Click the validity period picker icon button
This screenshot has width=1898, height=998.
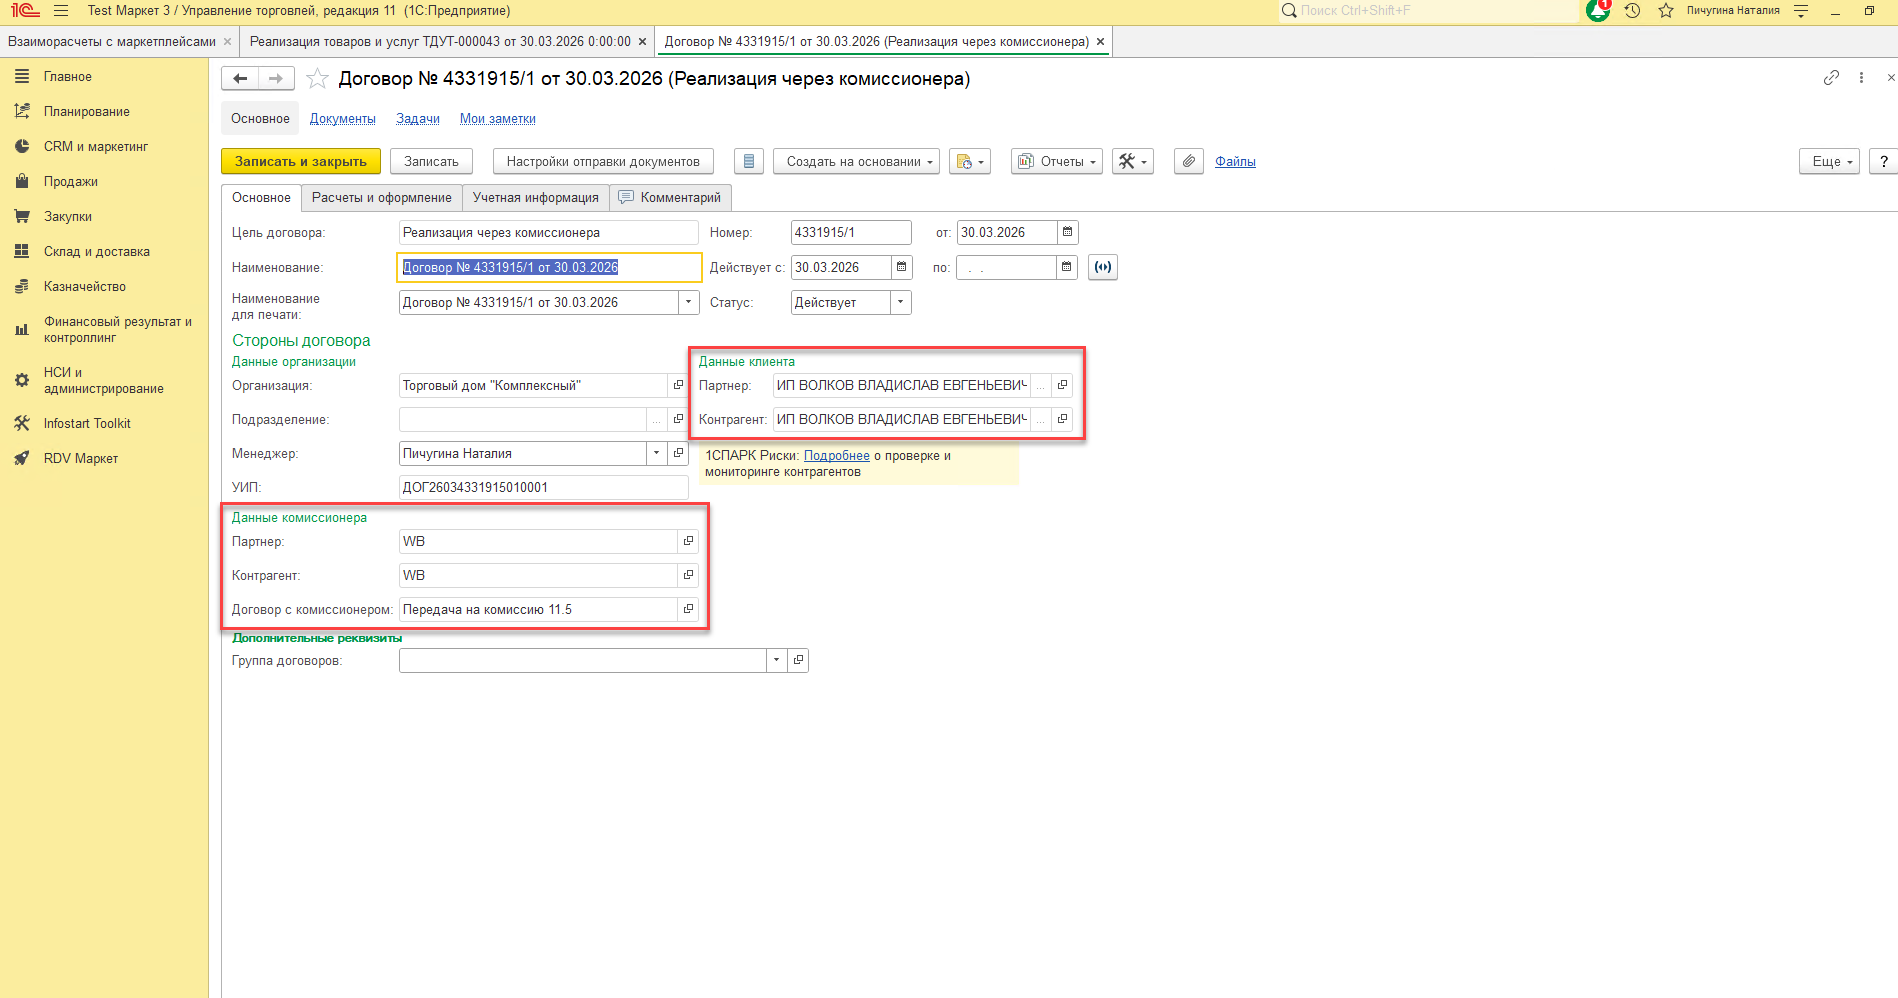click(1102, 267)
